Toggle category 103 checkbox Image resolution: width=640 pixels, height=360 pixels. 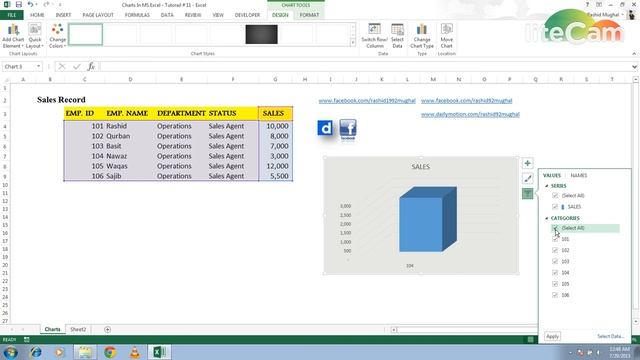point(555,261)
